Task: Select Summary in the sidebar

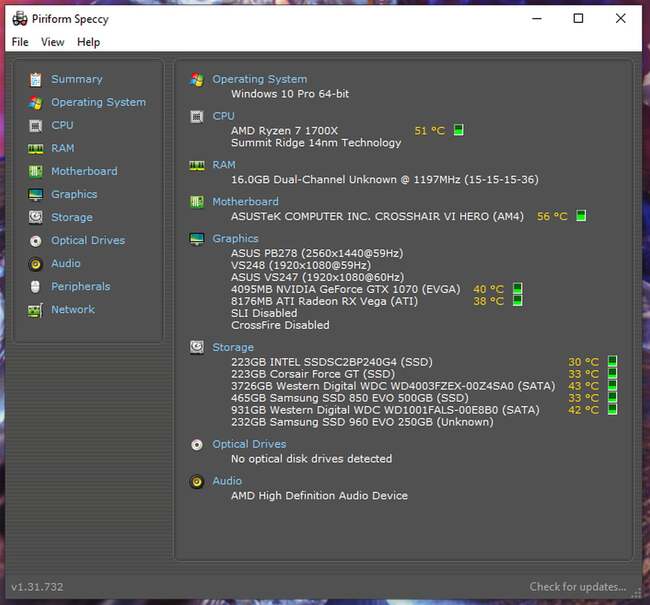Action: tap(77, 79)
